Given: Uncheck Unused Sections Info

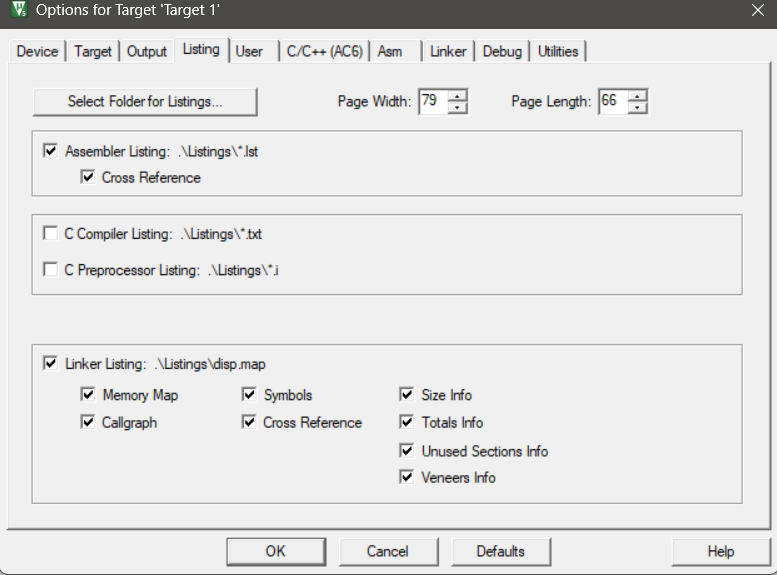Looking at the screenshot, I should (407, 451).
